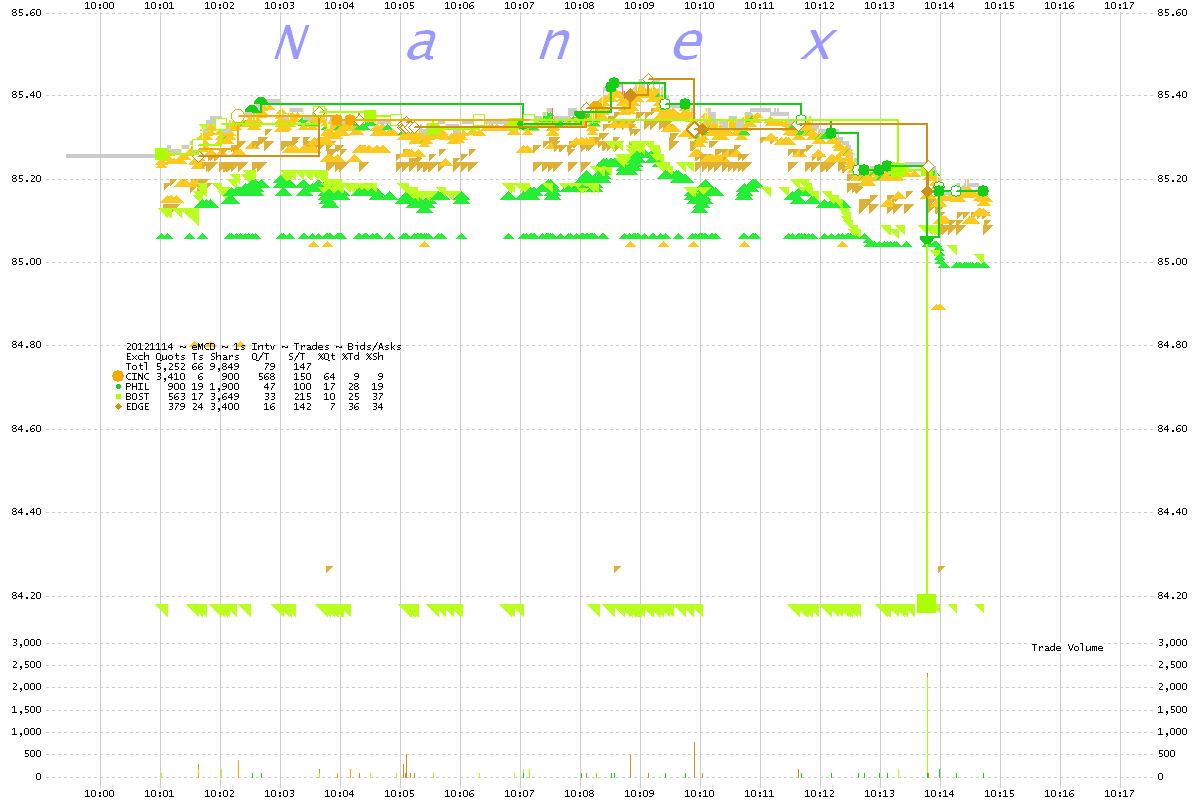1200x800 pixels.
Task: Click the green square marker at 10:01
Action: [x=162, y=154]
